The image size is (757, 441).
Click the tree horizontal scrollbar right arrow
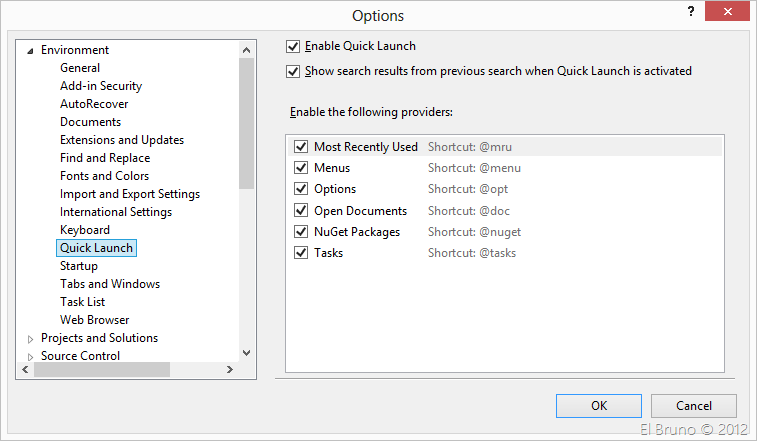coord(228,370)
